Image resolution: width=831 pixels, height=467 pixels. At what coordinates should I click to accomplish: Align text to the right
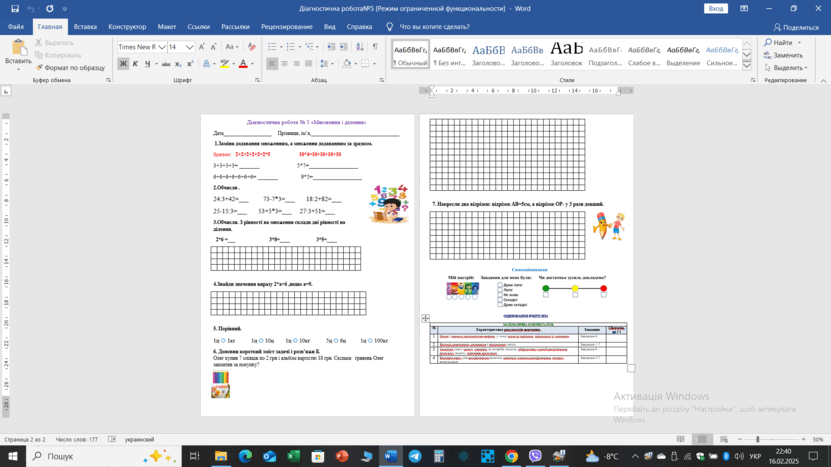point(296,64)
